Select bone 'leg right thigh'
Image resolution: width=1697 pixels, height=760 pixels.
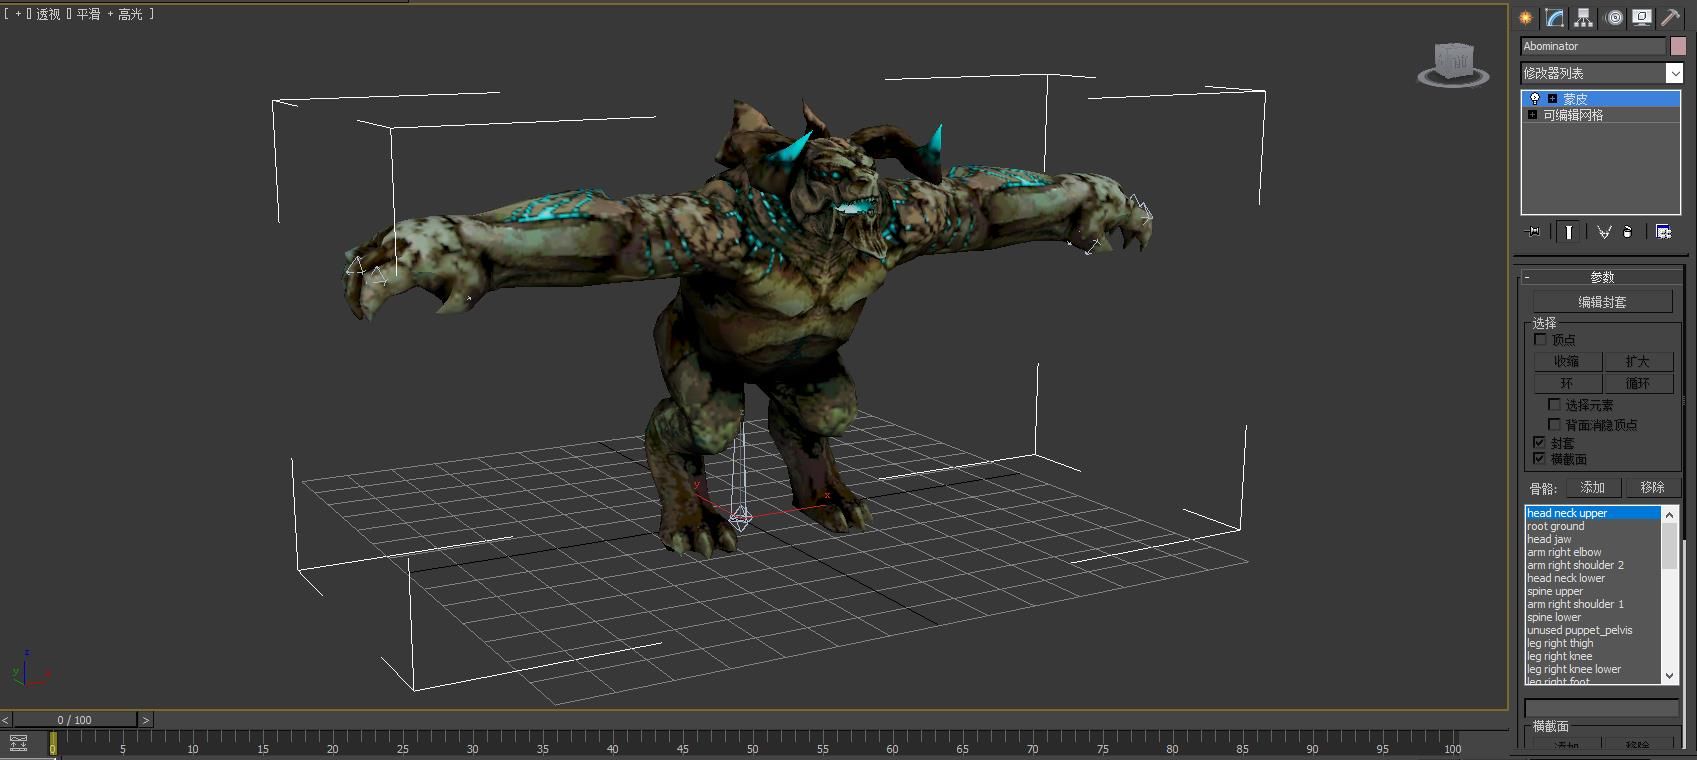[x=1593, y=643]
